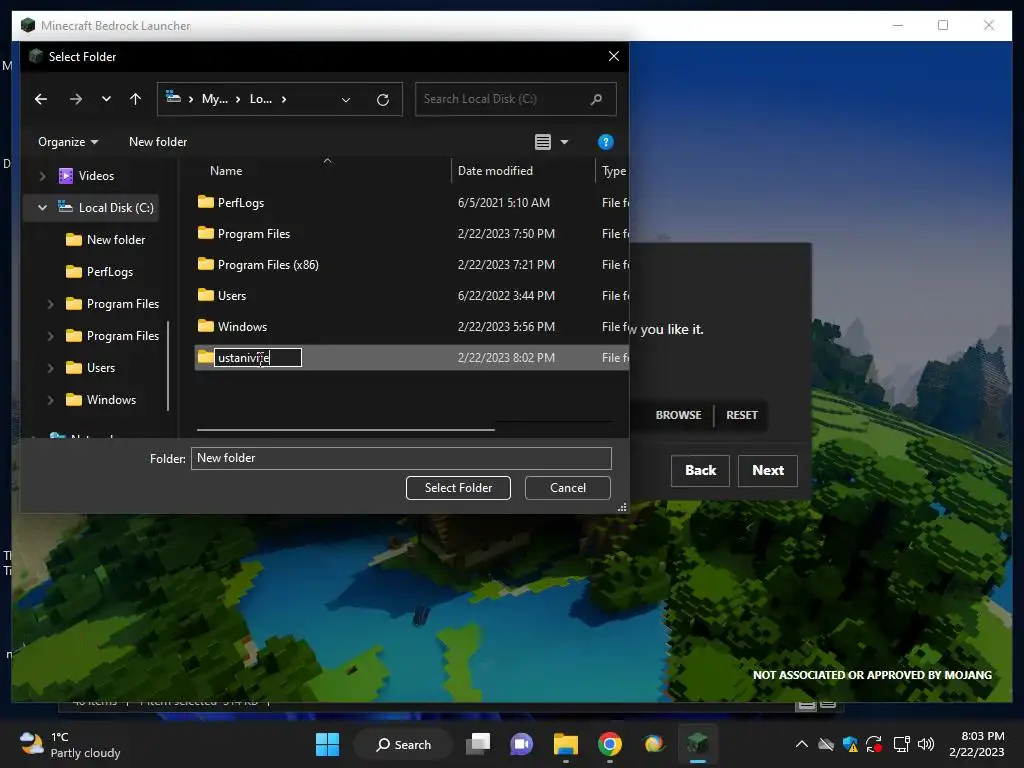Go up one folder level
Screen dimensions: 1024x768
(135, 99)
